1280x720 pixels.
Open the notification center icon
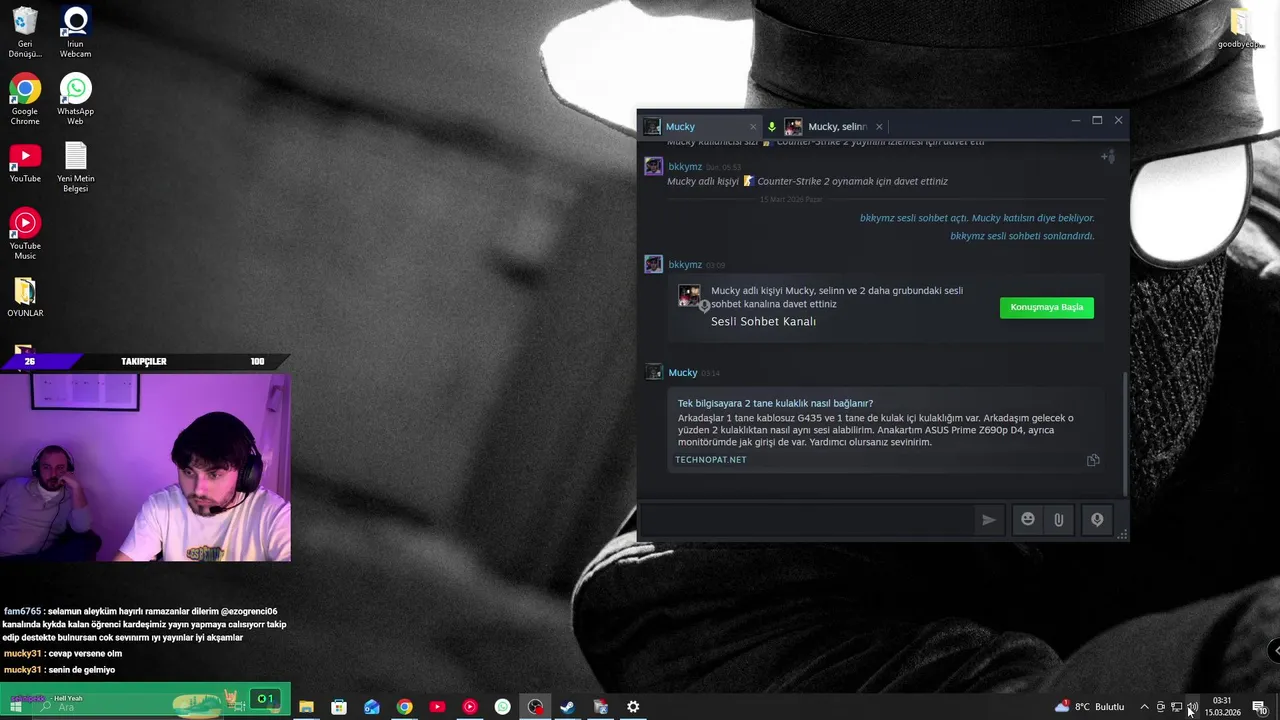tap(1259, 707)
